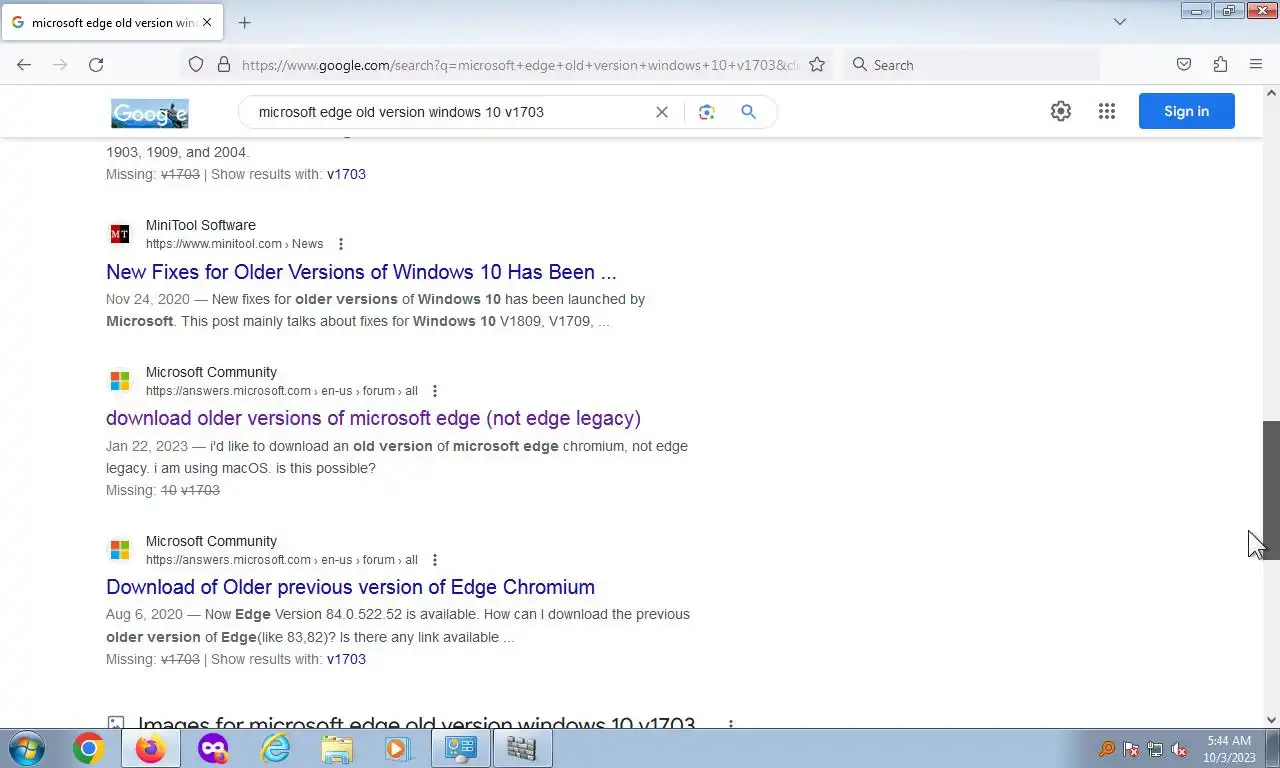Image resolution: width=1280 pixels, height=768 pixels.
Task: Open 'download older versions of microsoft edge' result
Action: click(x=373, y=418)
